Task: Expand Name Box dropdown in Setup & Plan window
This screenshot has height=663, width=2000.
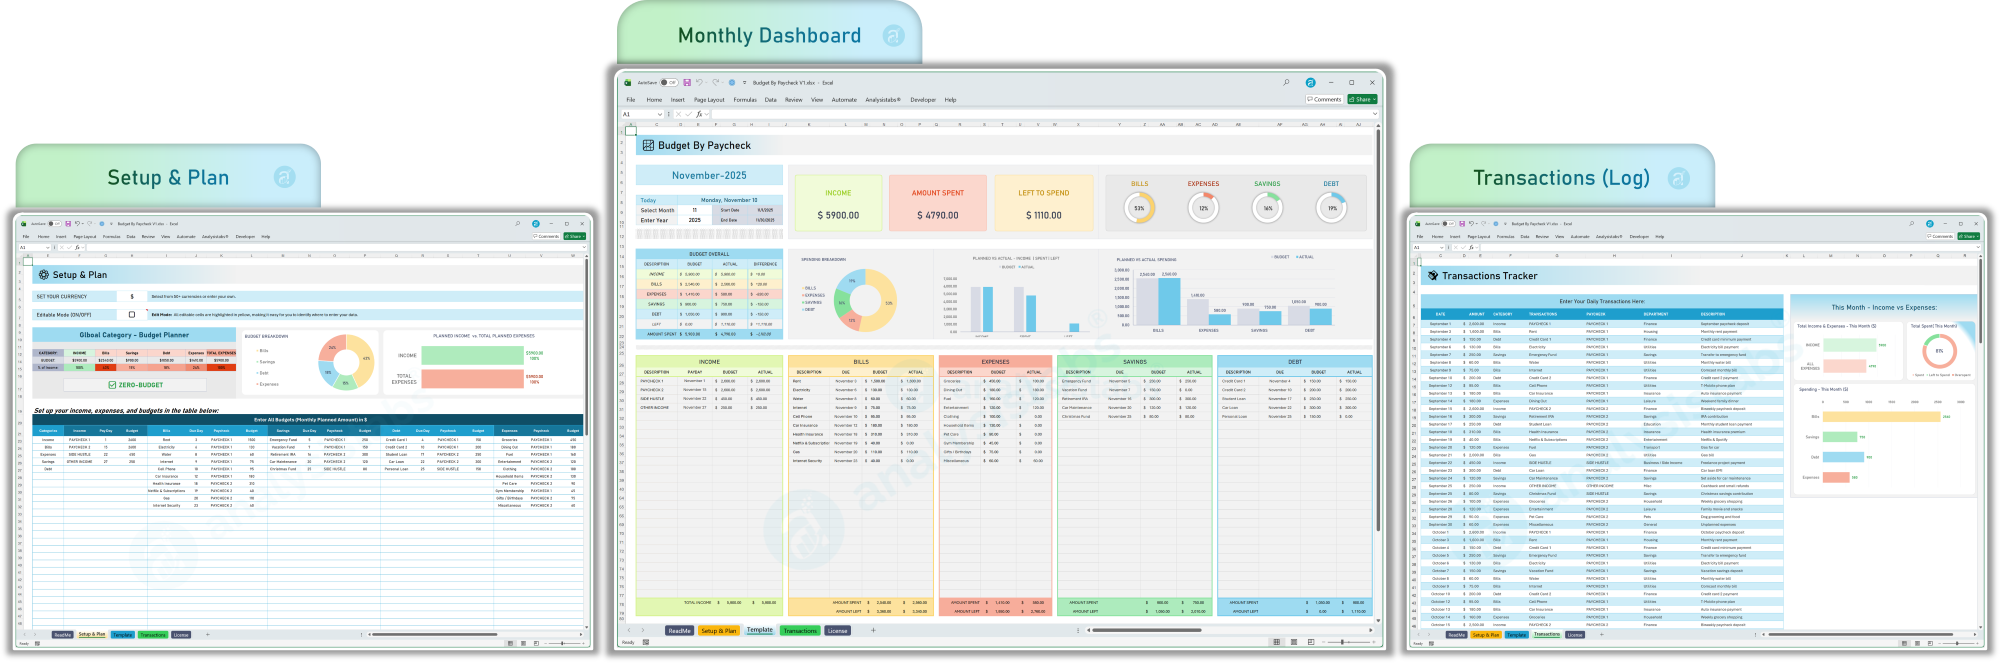Action: point(48,248)
